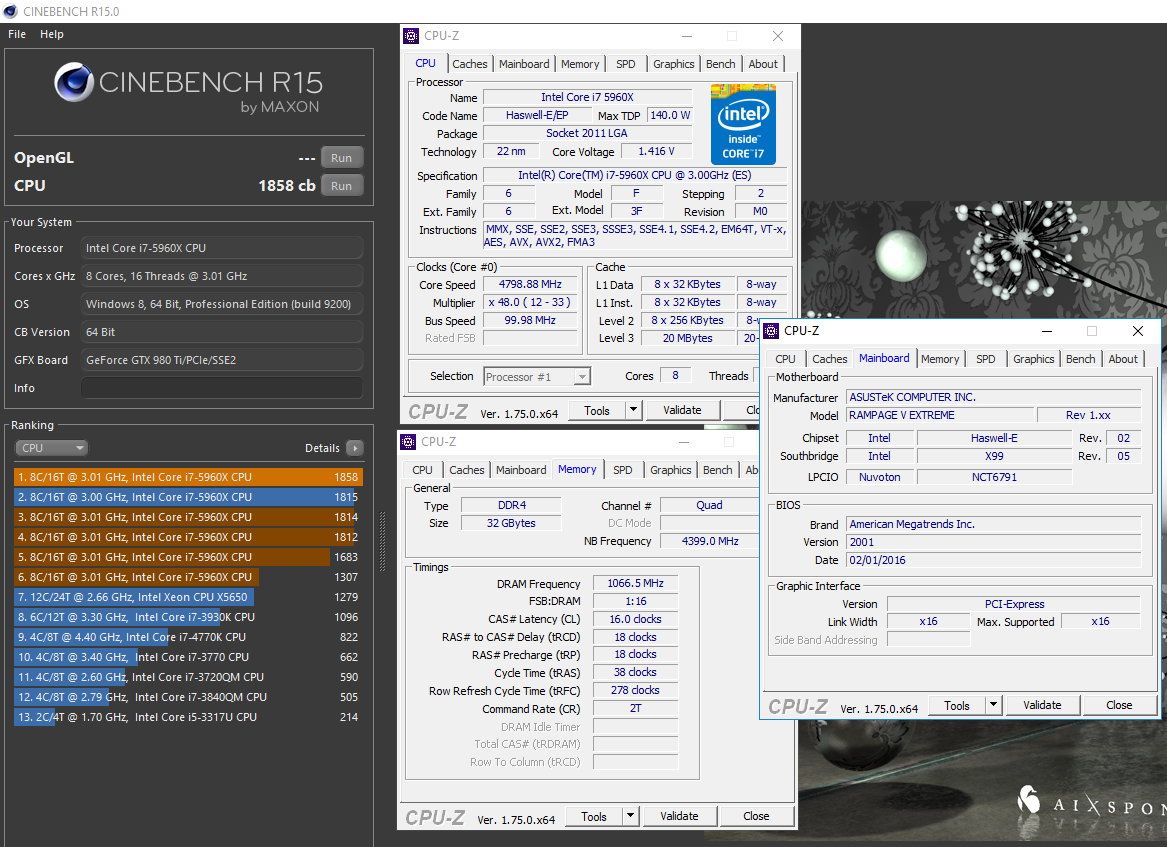This screenshot has height=847, width=1167.
Task: Click Validate in Mainboard CPU-Z window
Action: coord(1042,705)
